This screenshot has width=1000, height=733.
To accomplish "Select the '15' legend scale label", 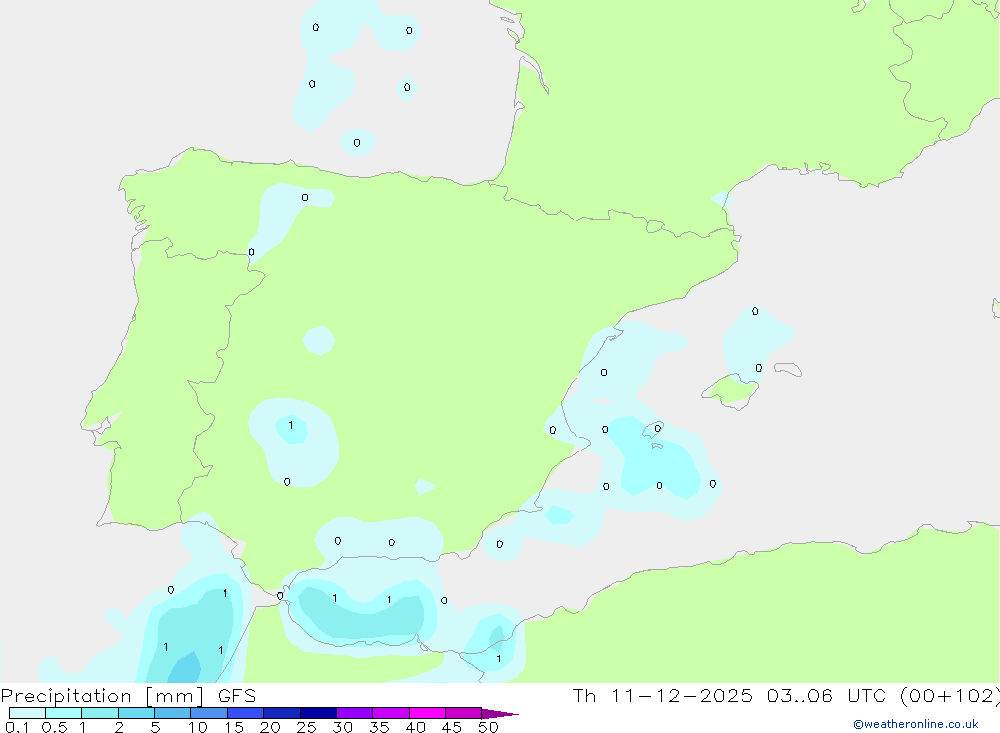I will (234, 727).
